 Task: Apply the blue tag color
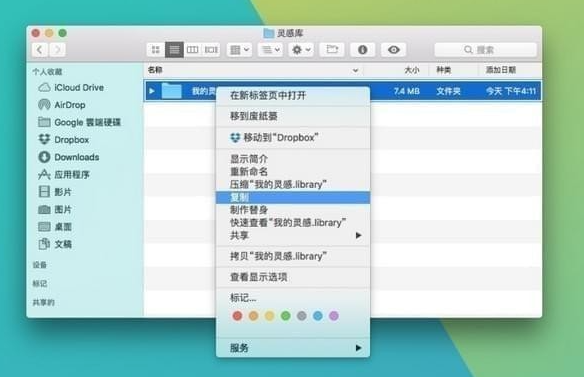pos(318,316)
